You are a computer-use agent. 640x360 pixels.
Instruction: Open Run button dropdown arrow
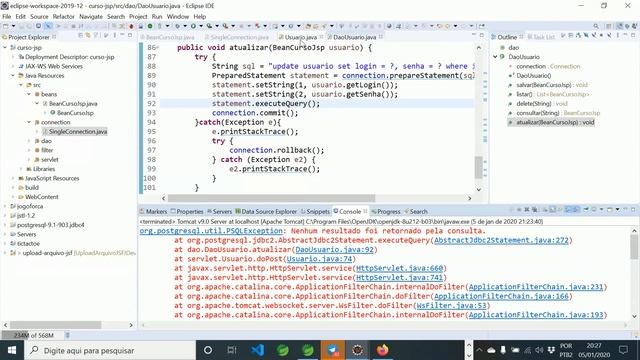coord(200,26)
